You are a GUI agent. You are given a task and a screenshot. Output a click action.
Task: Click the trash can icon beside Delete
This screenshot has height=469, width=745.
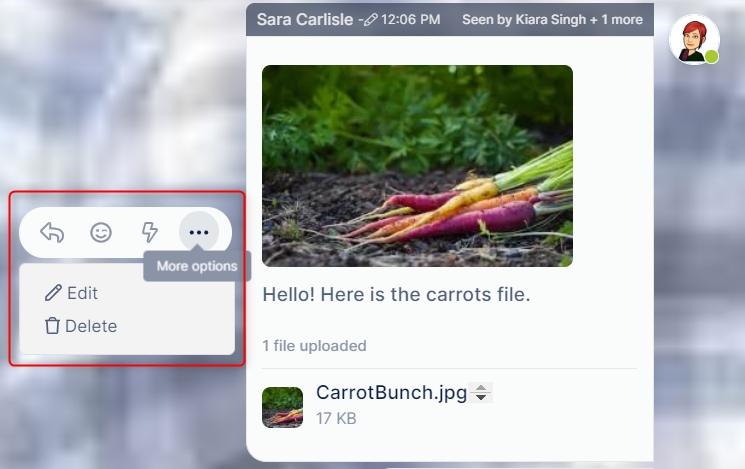pos(52,326)
